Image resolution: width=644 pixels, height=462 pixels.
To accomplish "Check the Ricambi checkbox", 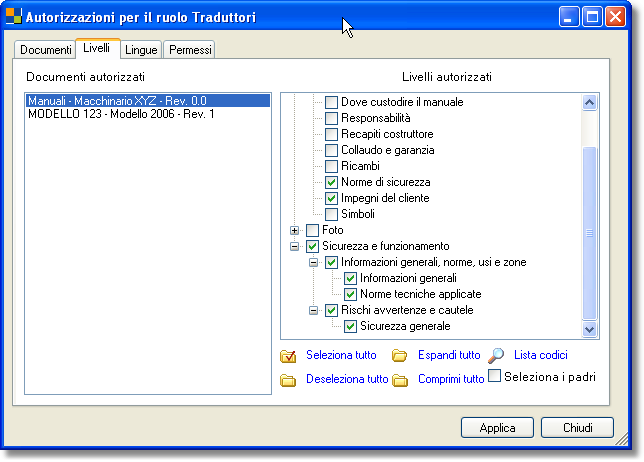I will click(x=332, y=166).
